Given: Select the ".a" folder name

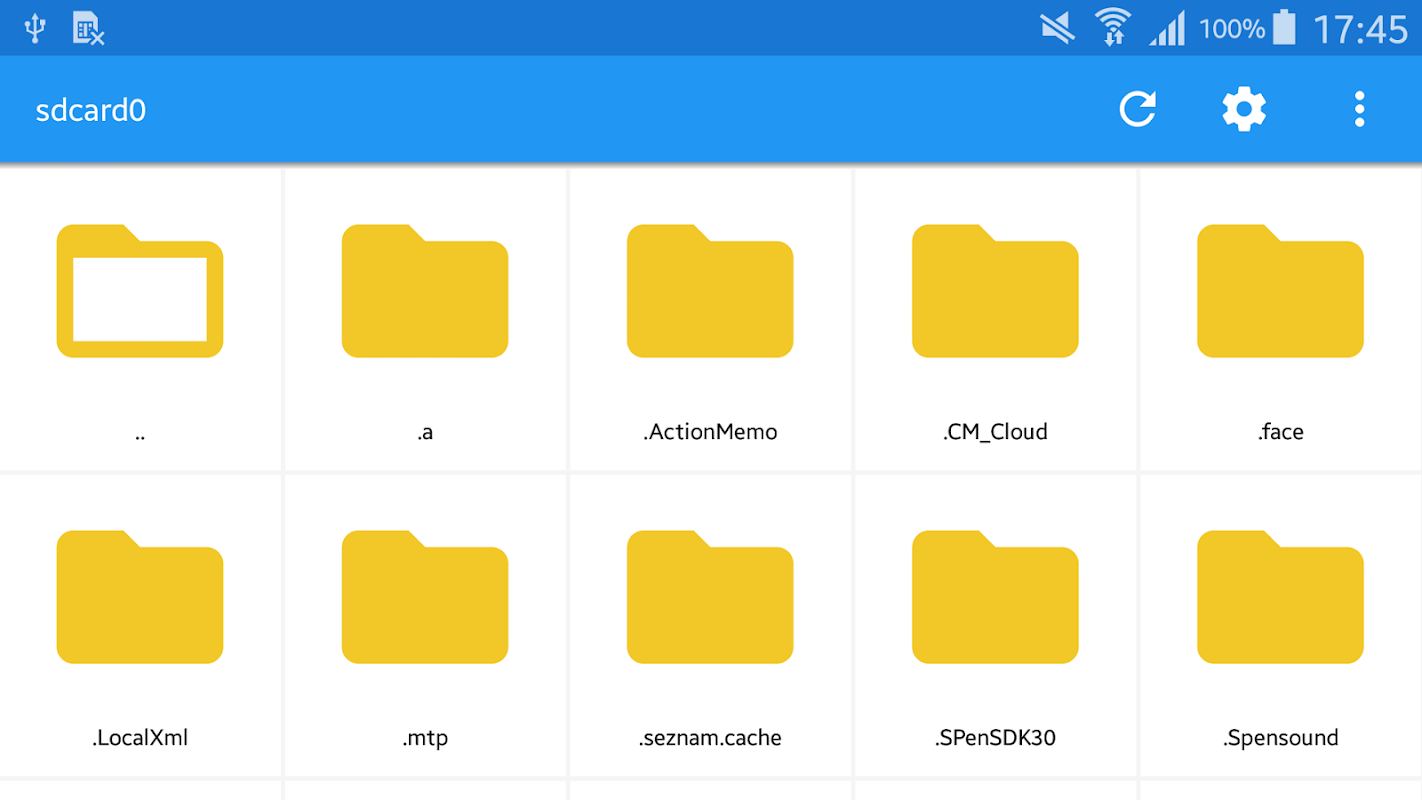Looking at the screenshot, I should coord(425,433).
